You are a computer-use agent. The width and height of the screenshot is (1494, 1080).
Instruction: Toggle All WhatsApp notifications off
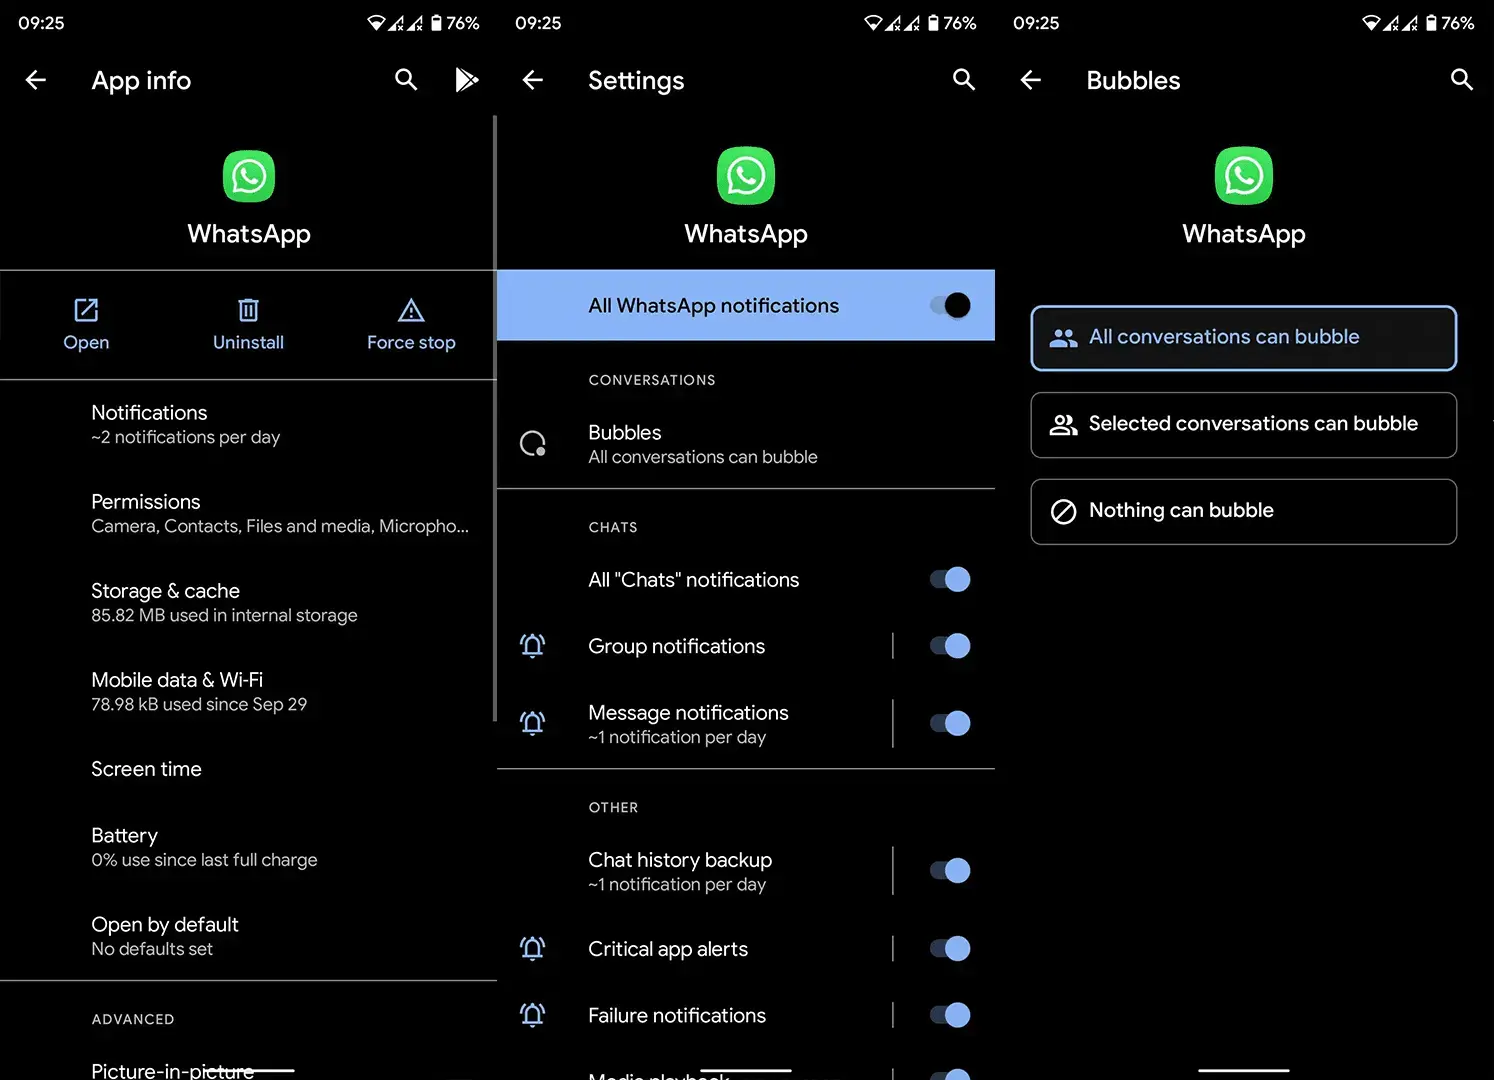(948, 305)
